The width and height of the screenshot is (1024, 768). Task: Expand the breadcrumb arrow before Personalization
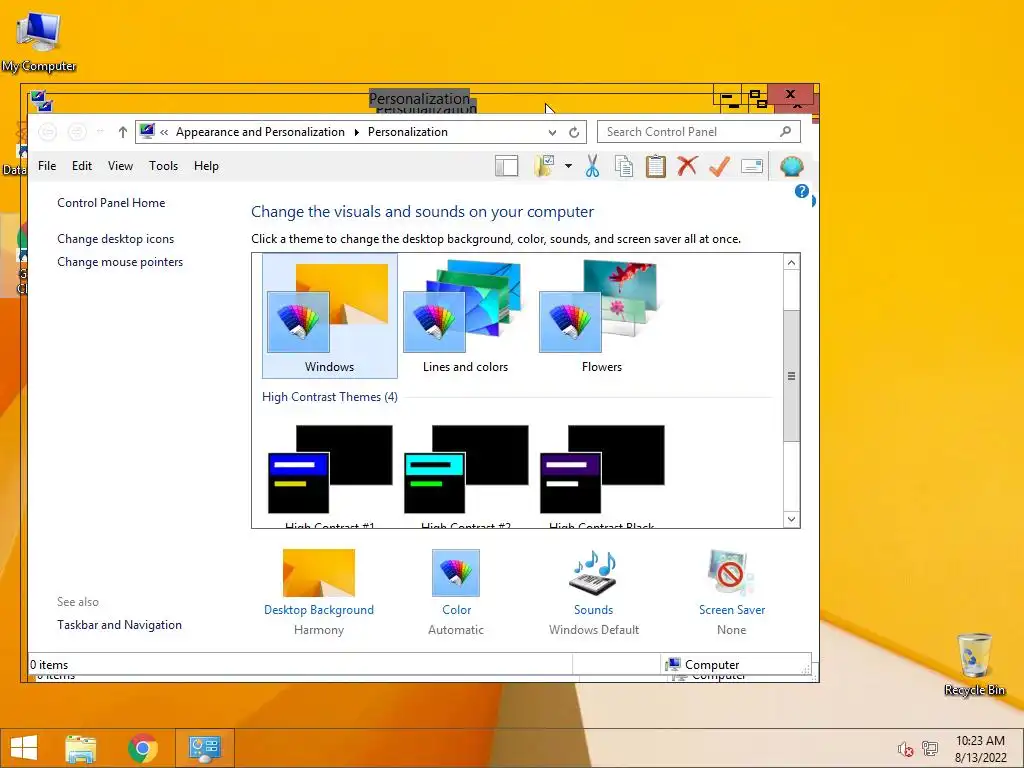357,132
